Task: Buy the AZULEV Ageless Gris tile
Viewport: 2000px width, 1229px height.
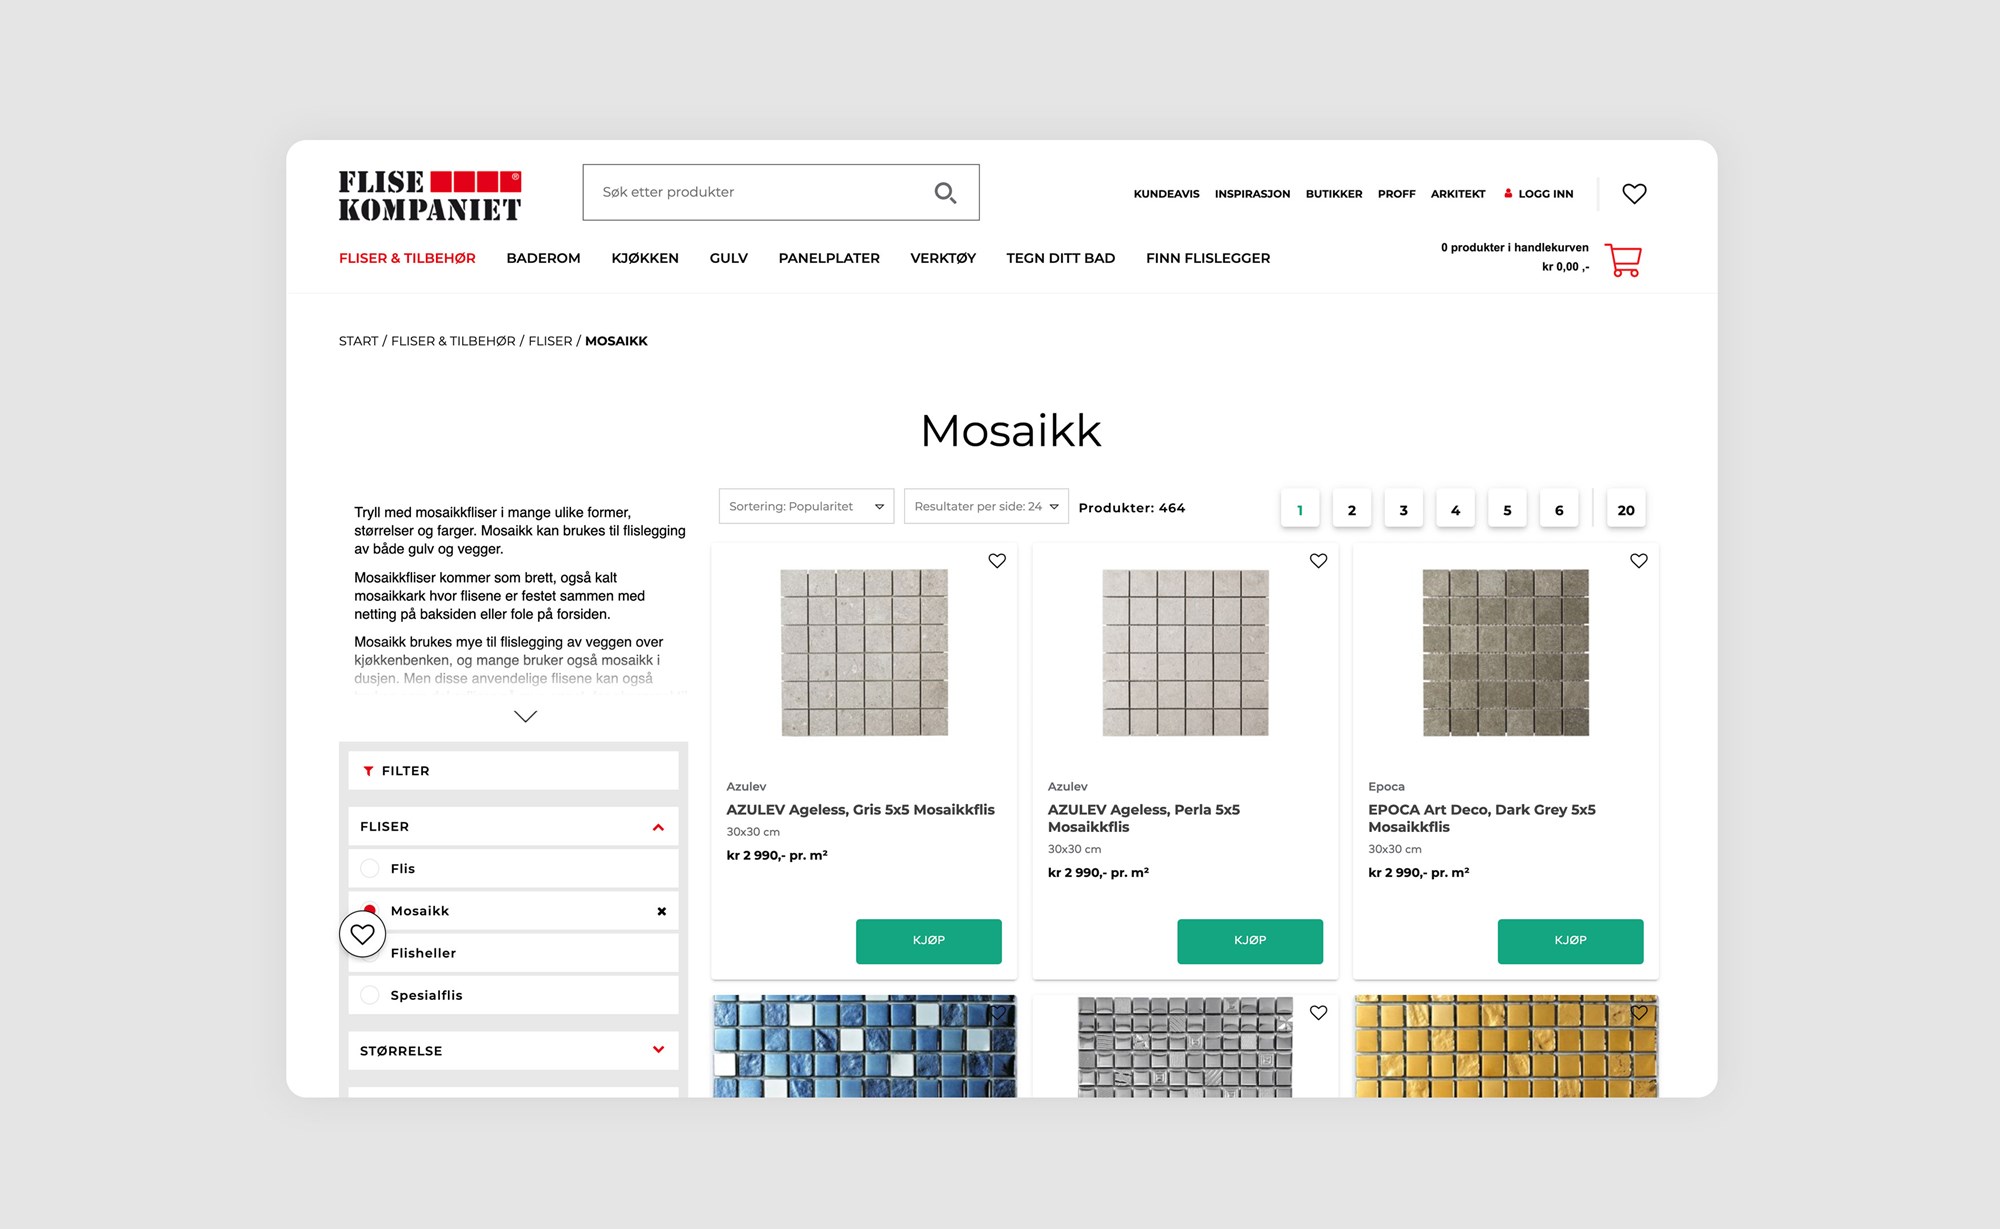Action: click(x=929, y=941)
